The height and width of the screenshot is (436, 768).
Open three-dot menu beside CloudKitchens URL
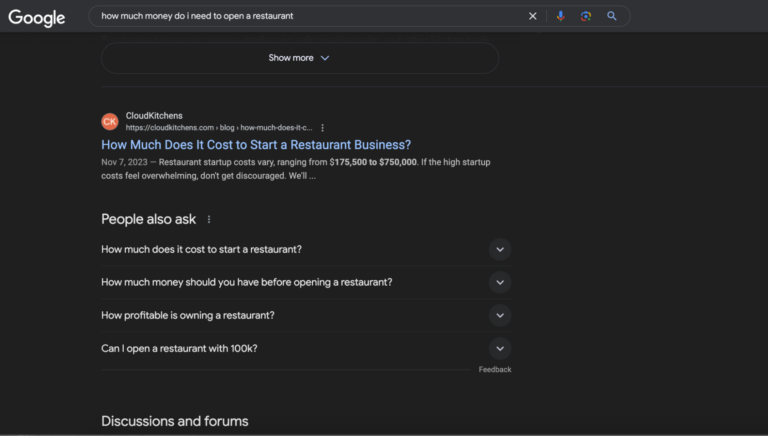tap(322, 128)
